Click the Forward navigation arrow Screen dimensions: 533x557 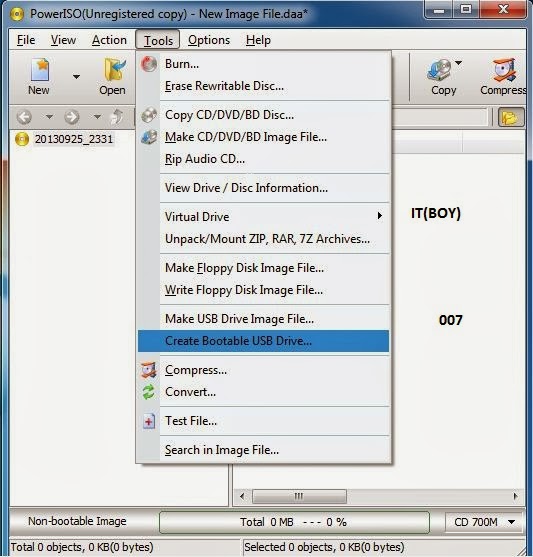71,117
